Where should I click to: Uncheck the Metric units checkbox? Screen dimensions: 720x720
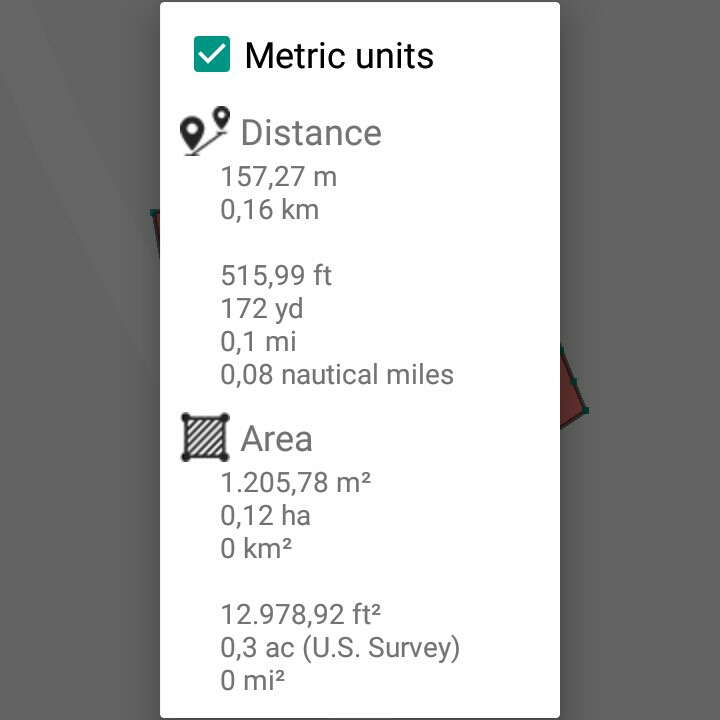click(x=212, y=54)
